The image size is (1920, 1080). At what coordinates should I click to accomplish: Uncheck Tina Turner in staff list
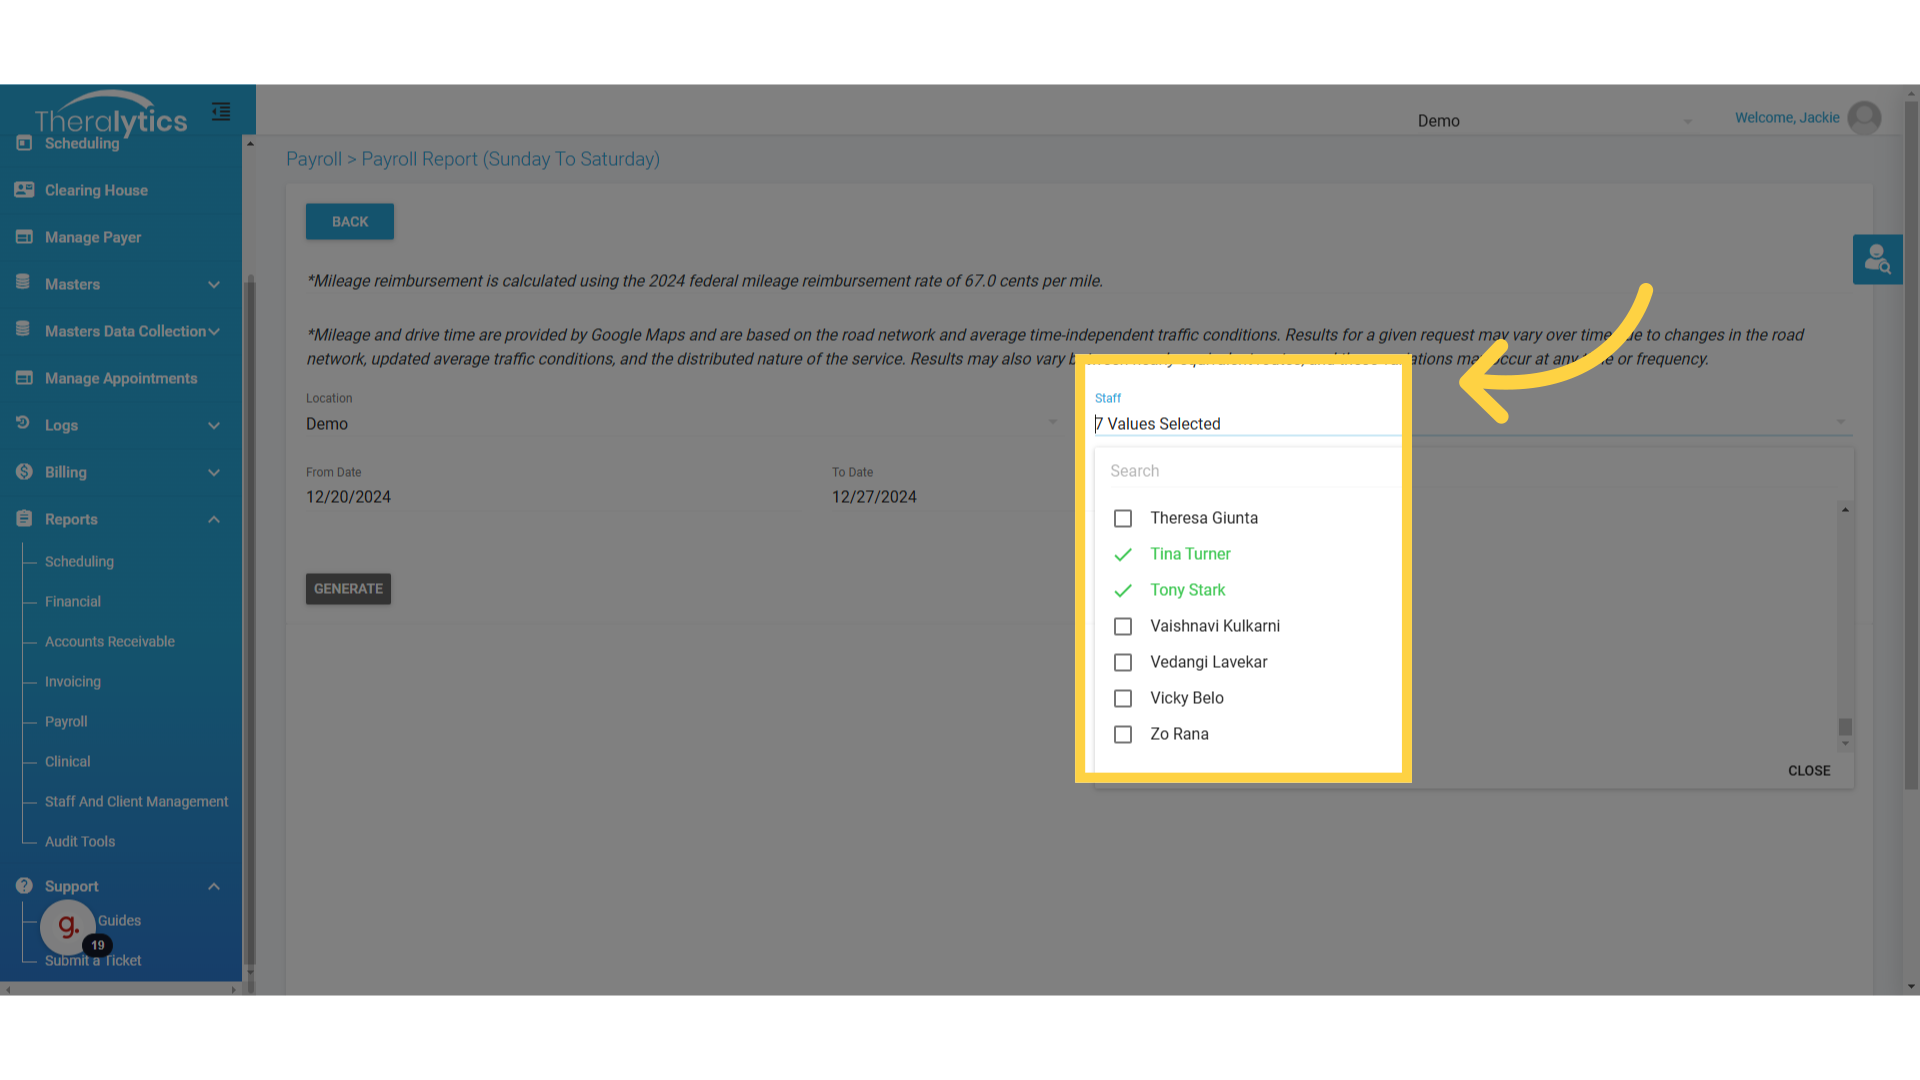click(1123, 554)
